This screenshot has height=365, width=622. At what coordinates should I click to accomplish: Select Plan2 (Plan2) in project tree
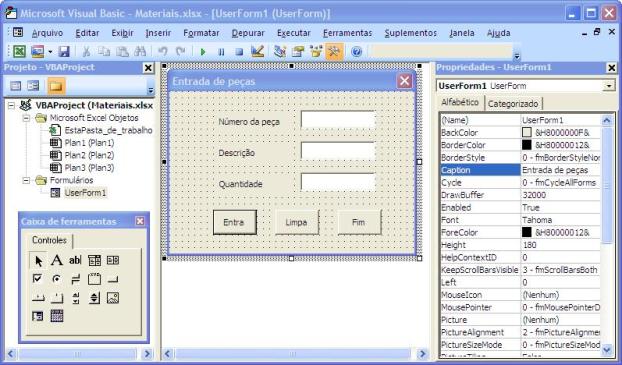click(x=89, y=155)
